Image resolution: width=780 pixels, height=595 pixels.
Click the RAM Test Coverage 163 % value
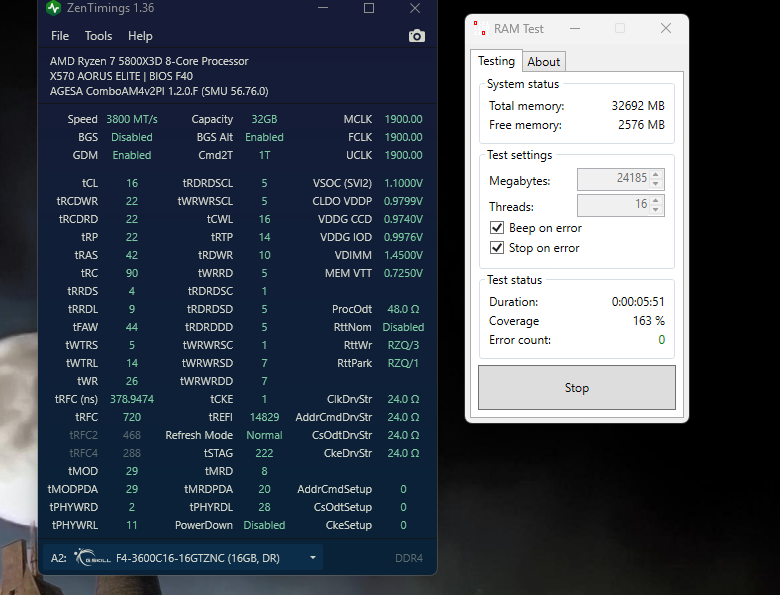pos(649,321)
